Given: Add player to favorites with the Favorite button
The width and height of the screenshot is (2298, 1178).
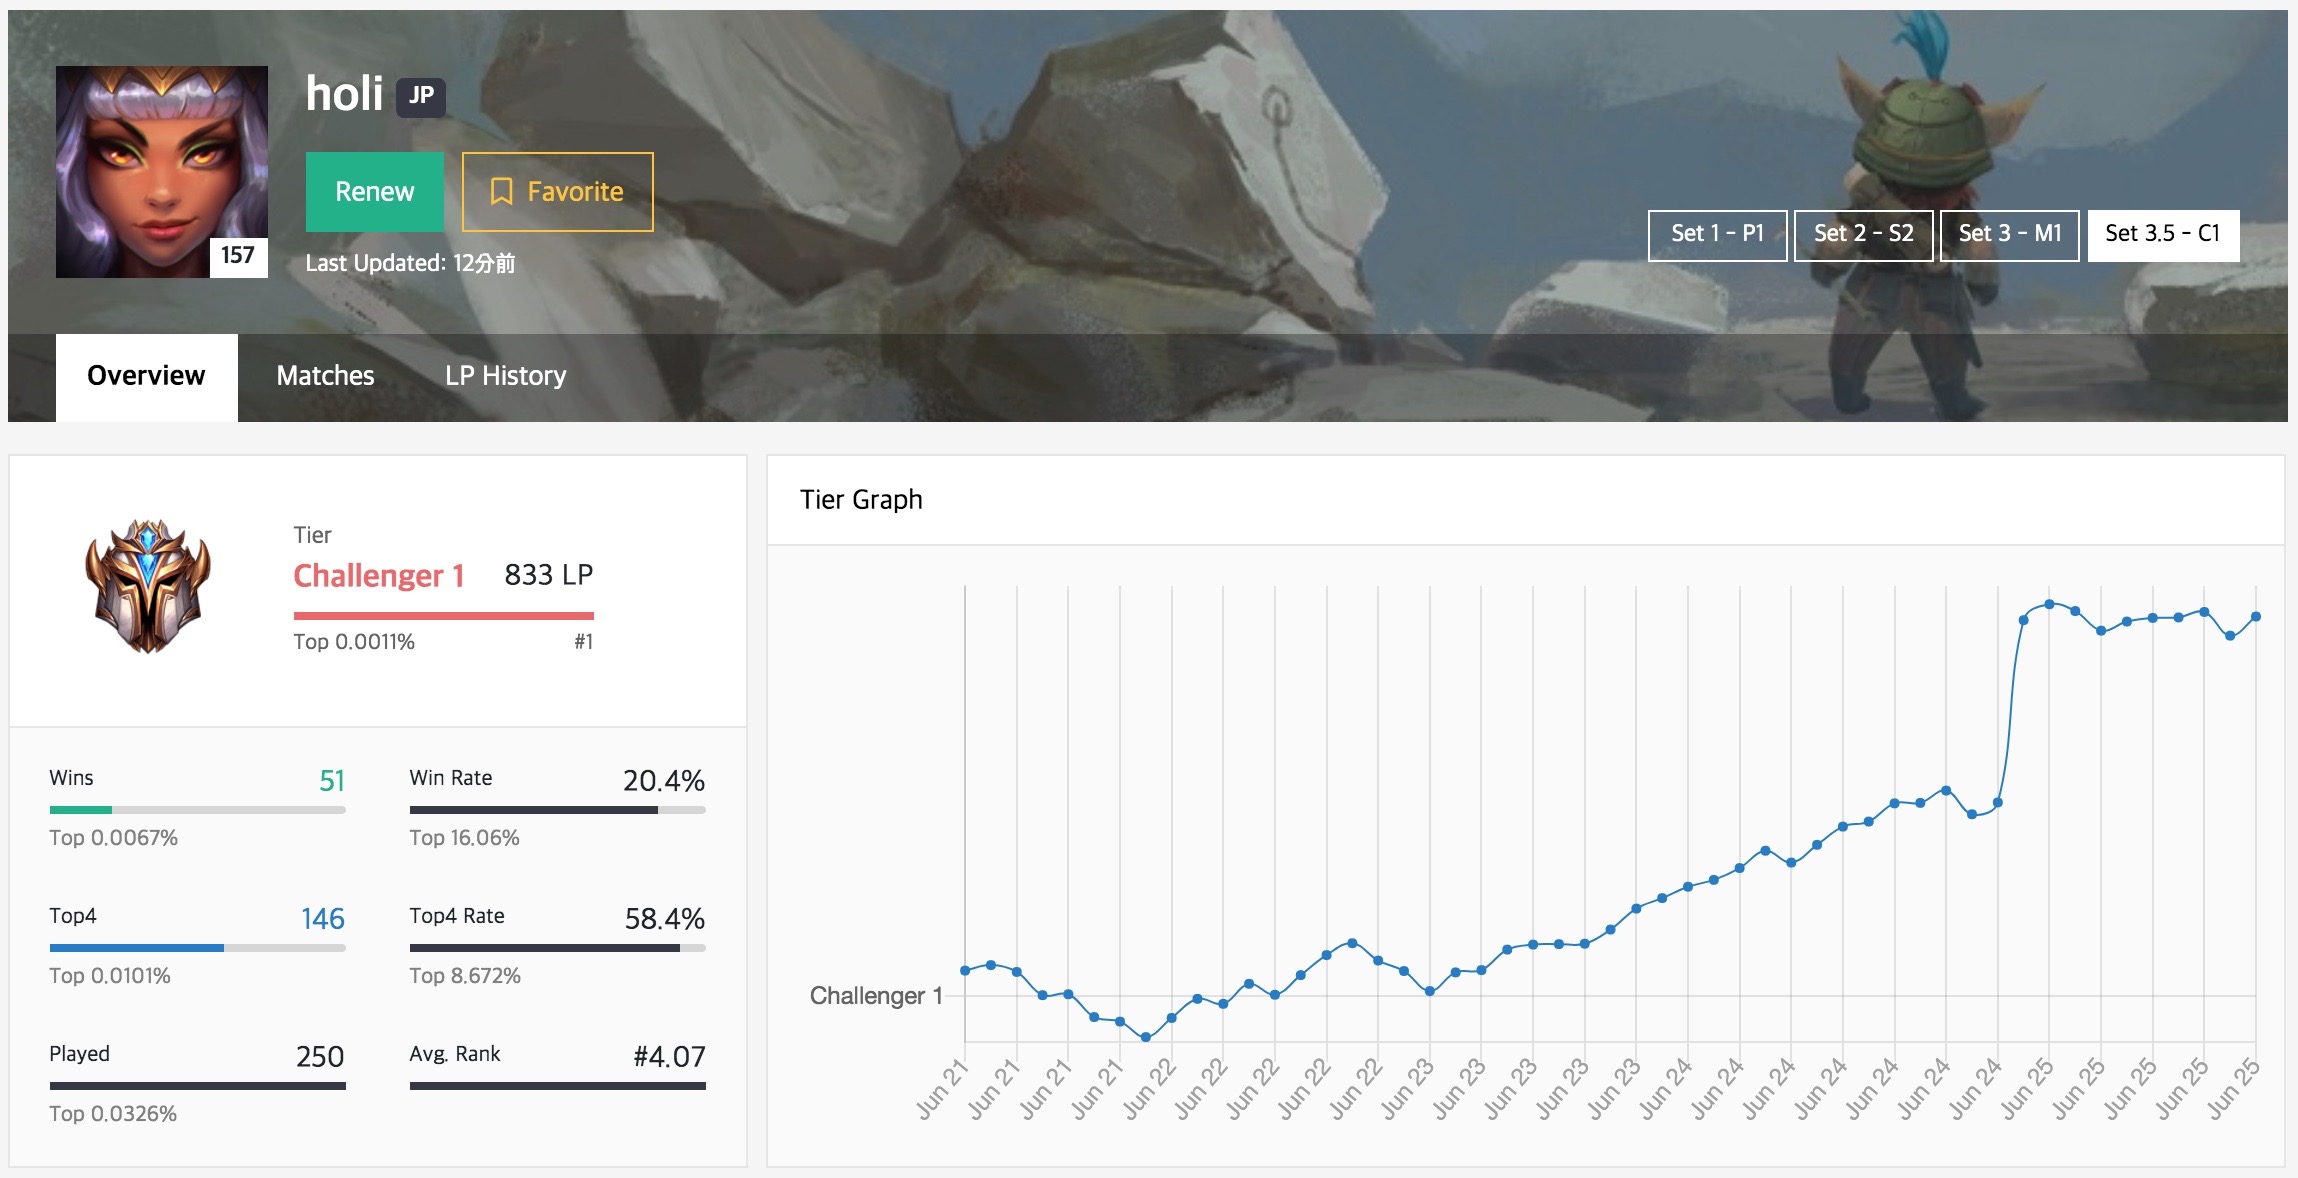Looking at the screenshot, I should 557,192.
